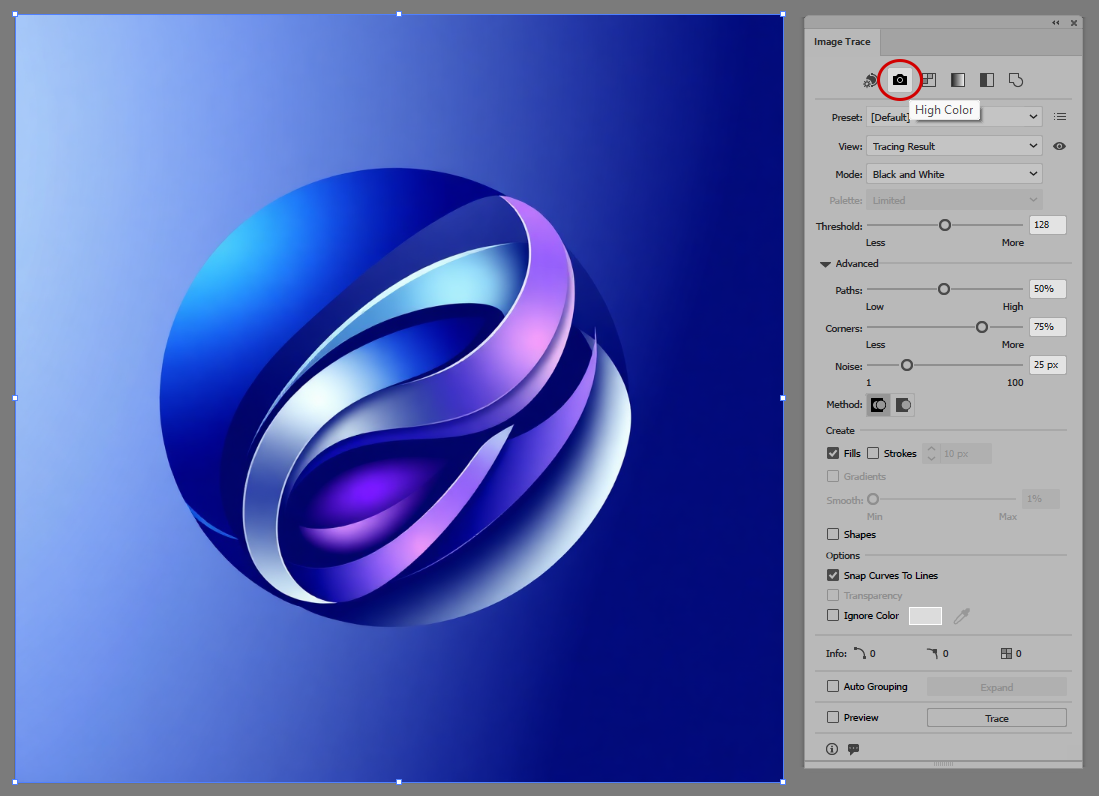Choose the Low Color preset icon
This screenshot has height=796, width=1099.
point(929,80)
